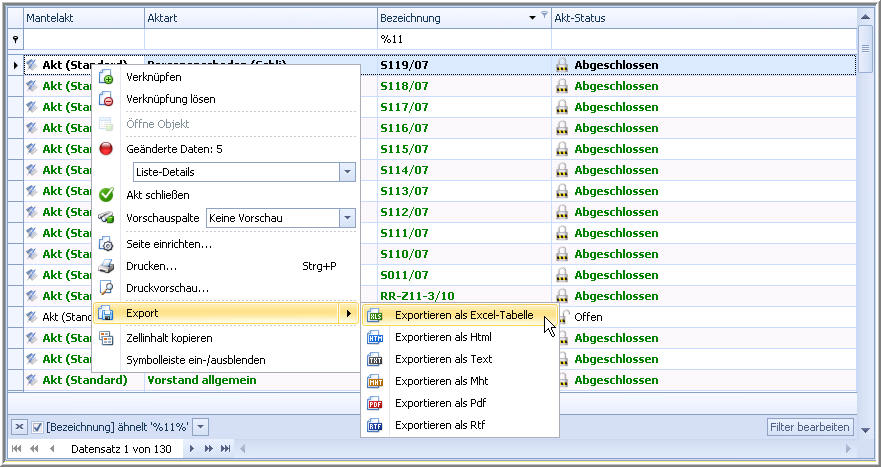This screenshot has width=881, height=467.
Task: Click the Filter bearbeiten button
Action: point(810,428)
